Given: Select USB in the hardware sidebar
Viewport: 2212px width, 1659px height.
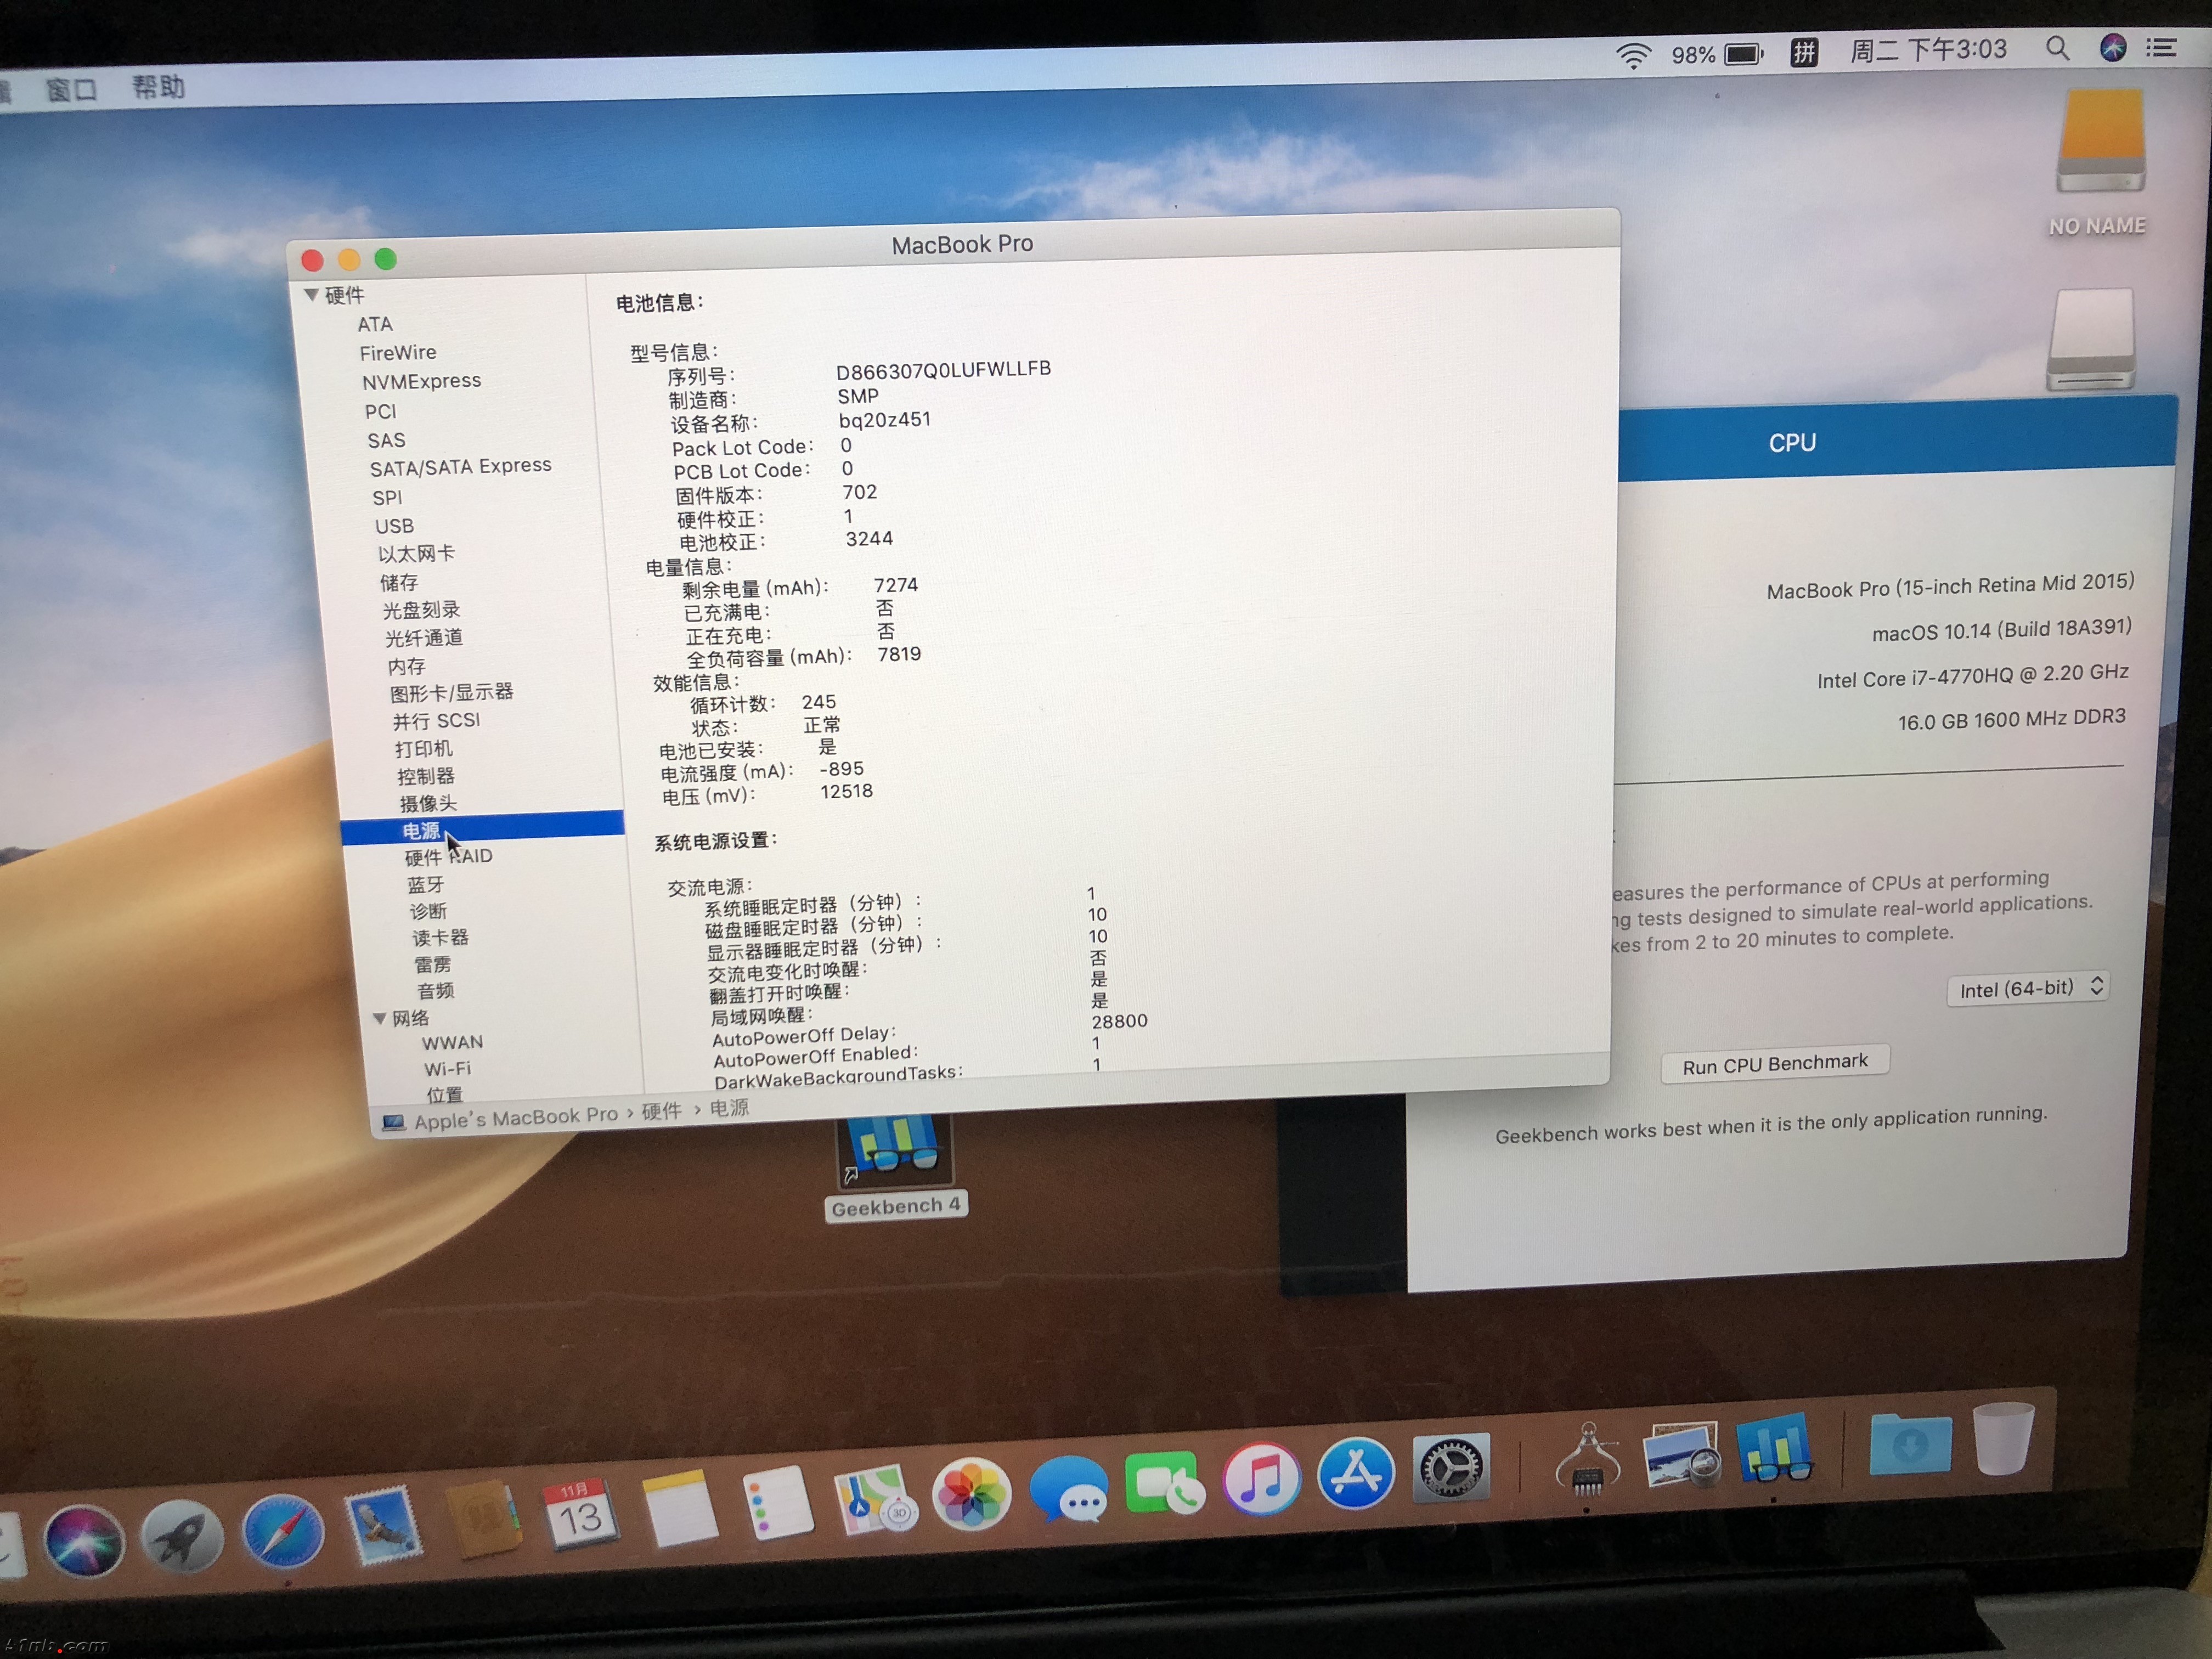Looking at the screenshot, I should (394, 526).
